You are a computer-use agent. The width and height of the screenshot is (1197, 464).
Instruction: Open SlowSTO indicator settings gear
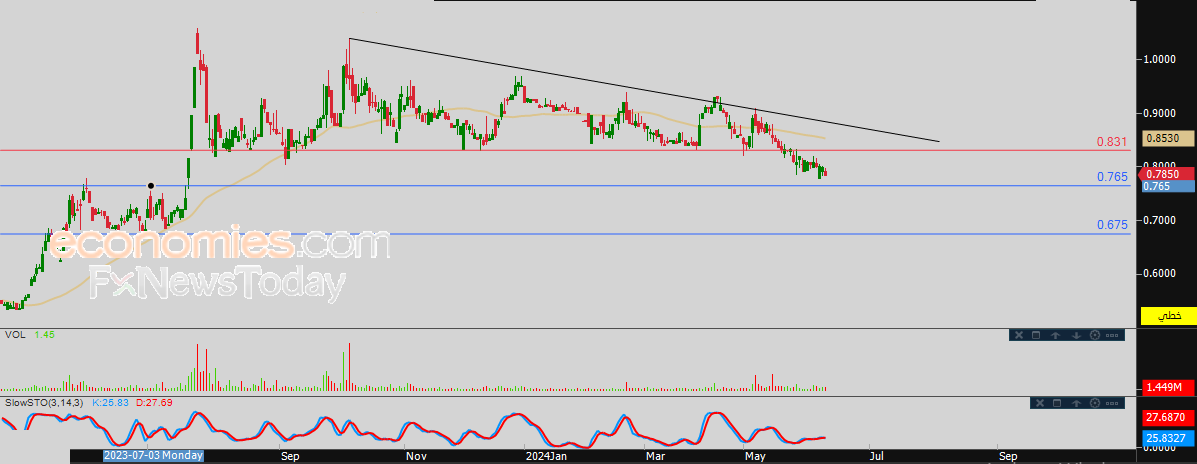[1095, 403]
